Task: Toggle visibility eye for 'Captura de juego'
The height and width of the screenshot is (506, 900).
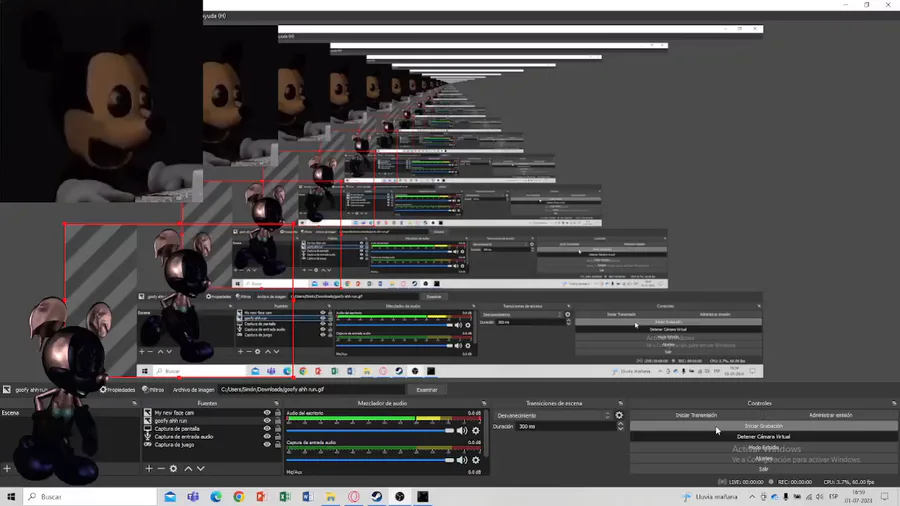Action: tap(267, 445)
